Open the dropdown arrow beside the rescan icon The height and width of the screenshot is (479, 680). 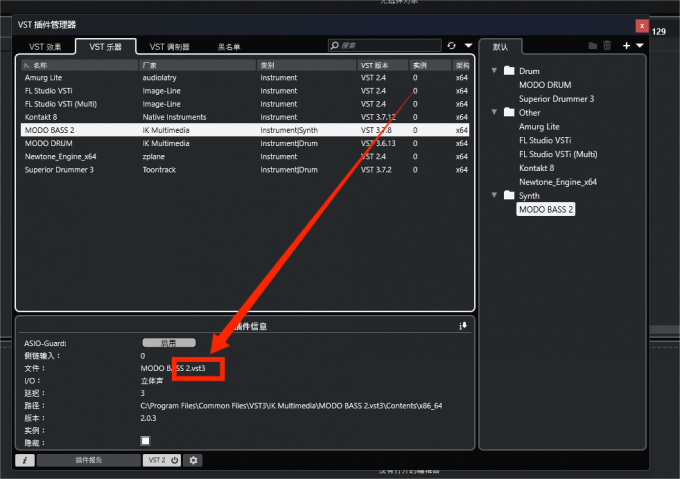pos(468,46)
